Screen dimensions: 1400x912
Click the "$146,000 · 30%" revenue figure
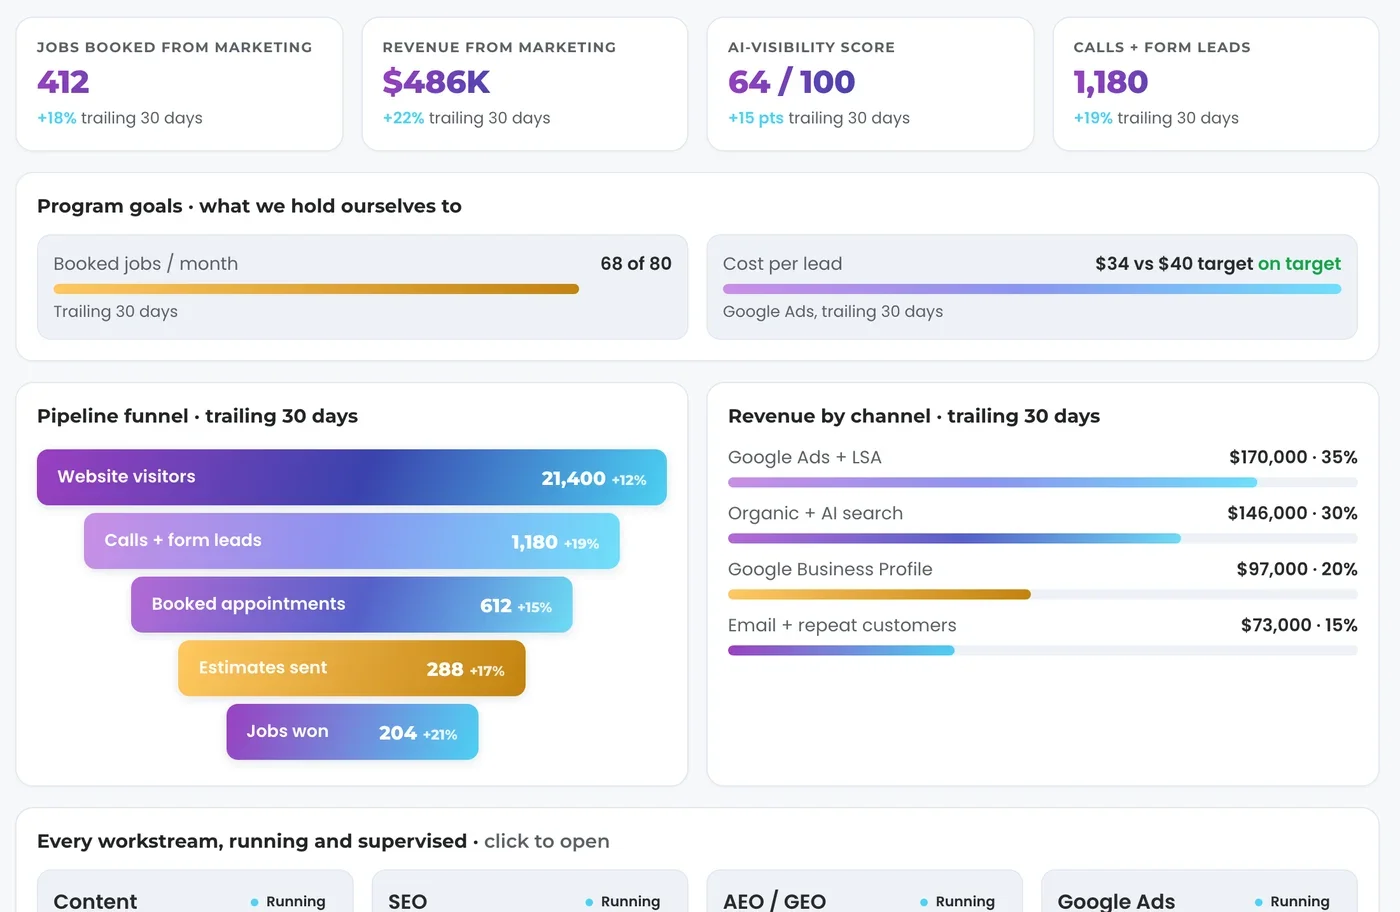pos(1292,513)
